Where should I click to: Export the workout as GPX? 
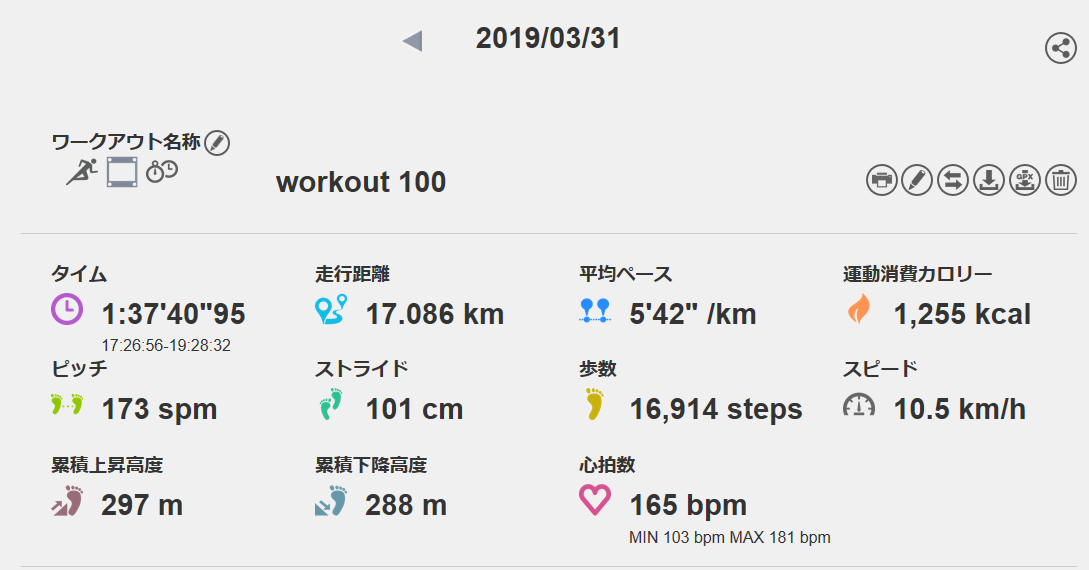coord(1025,180)
